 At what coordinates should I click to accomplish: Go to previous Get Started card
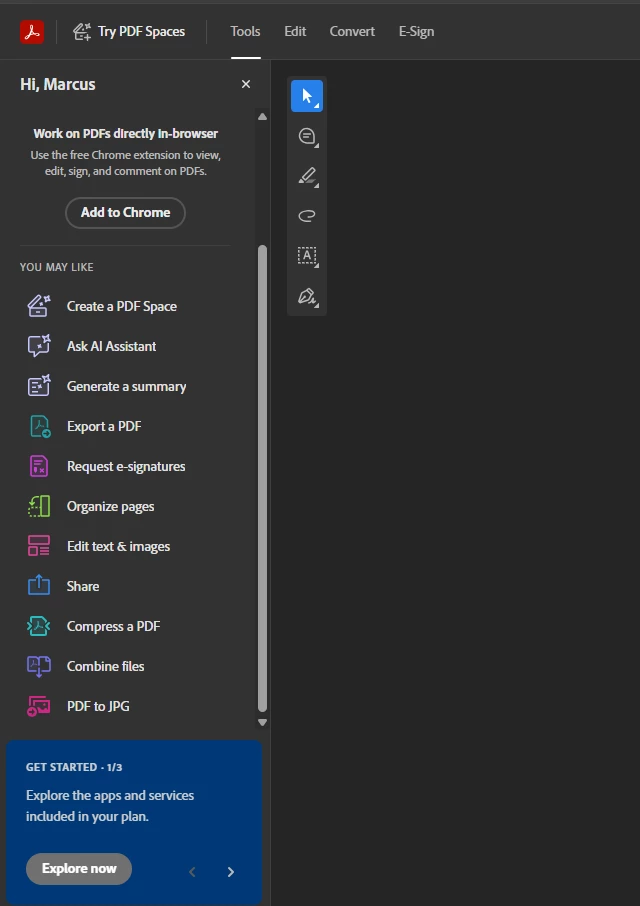click(192, 872)
